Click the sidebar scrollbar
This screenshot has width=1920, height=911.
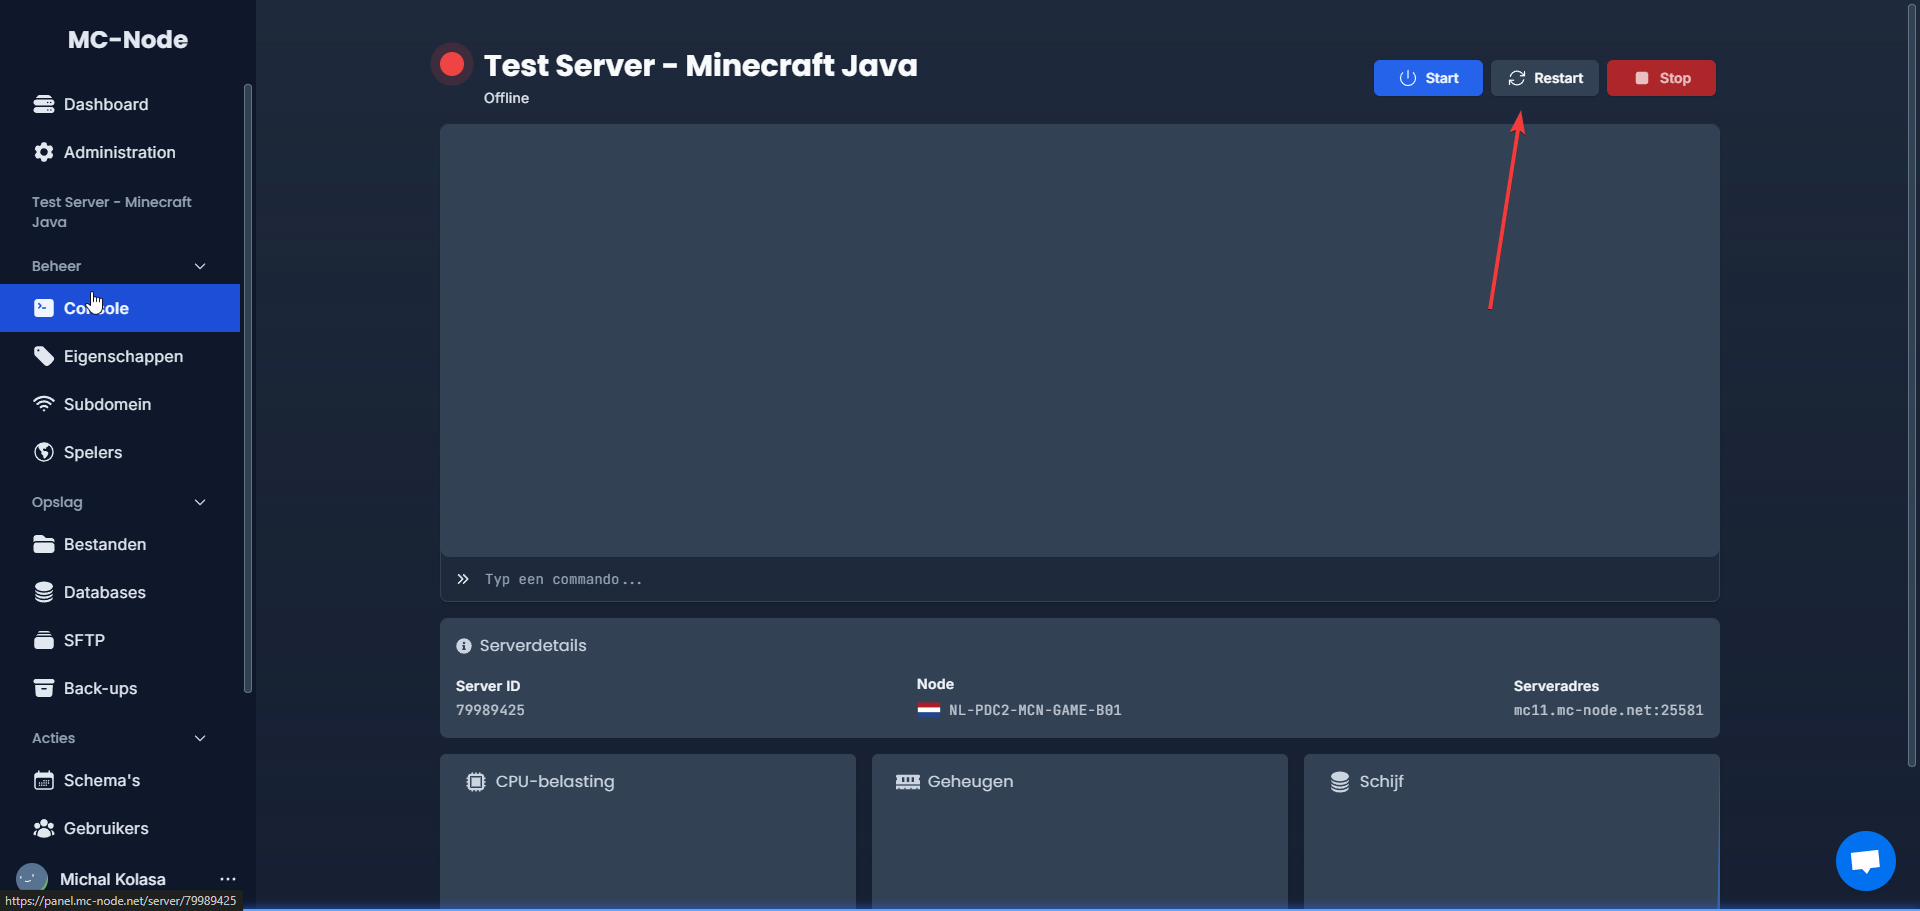point(247,388)
